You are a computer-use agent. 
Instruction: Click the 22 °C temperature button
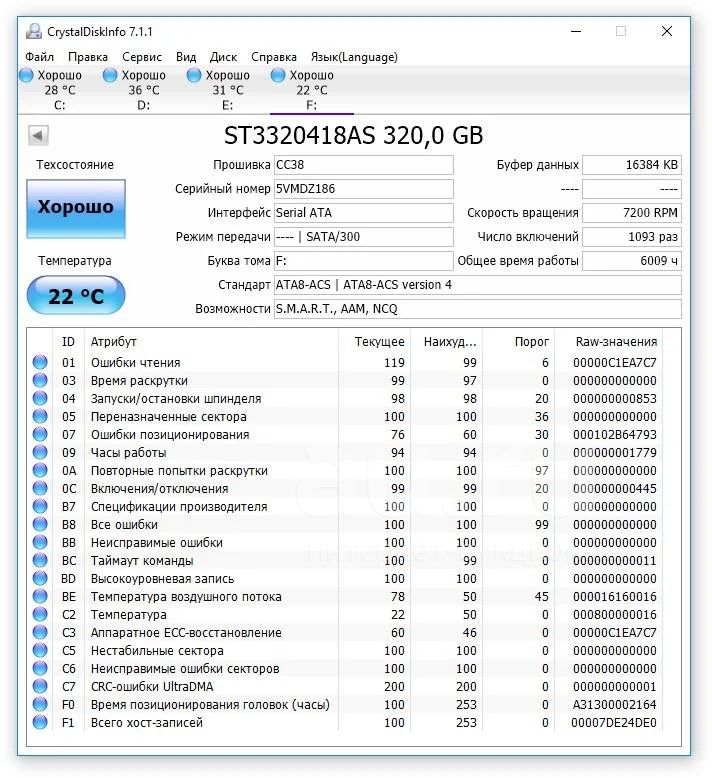coord(76,296)
